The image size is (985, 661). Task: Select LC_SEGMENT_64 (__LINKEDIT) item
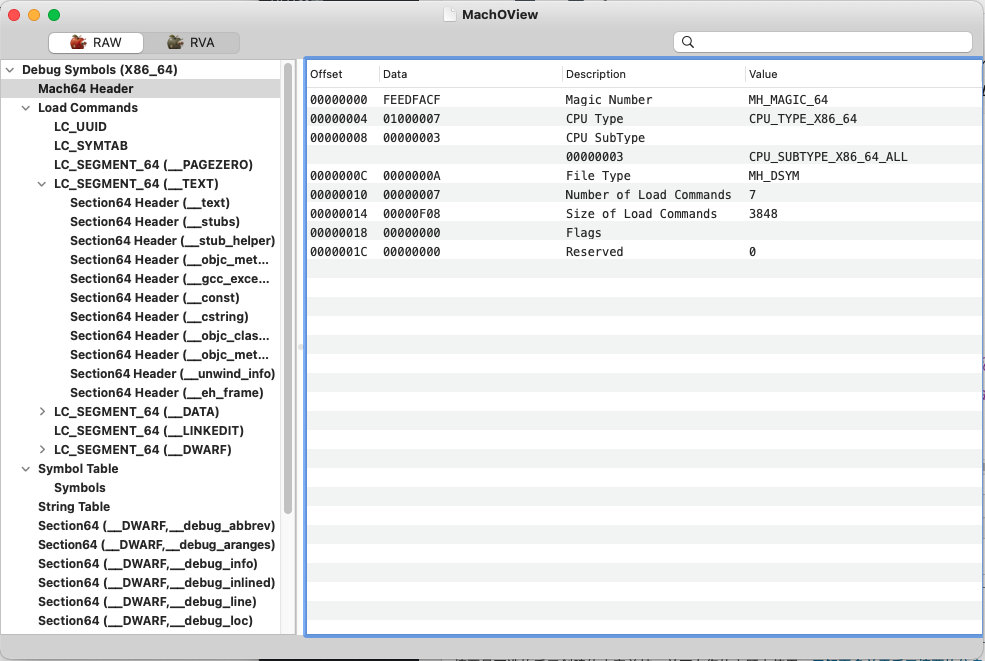149,431
